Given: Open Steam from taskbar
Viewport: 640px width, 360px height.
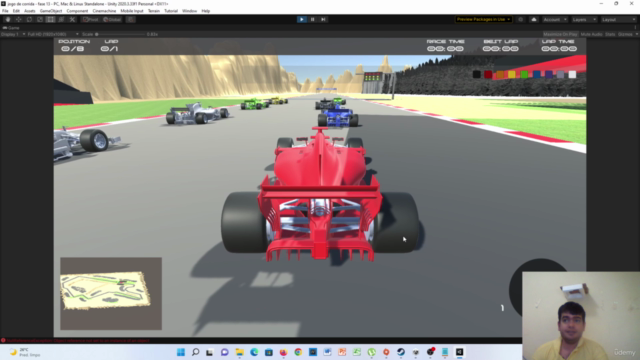Looking at the screenshot, I should tap(401, 352).
